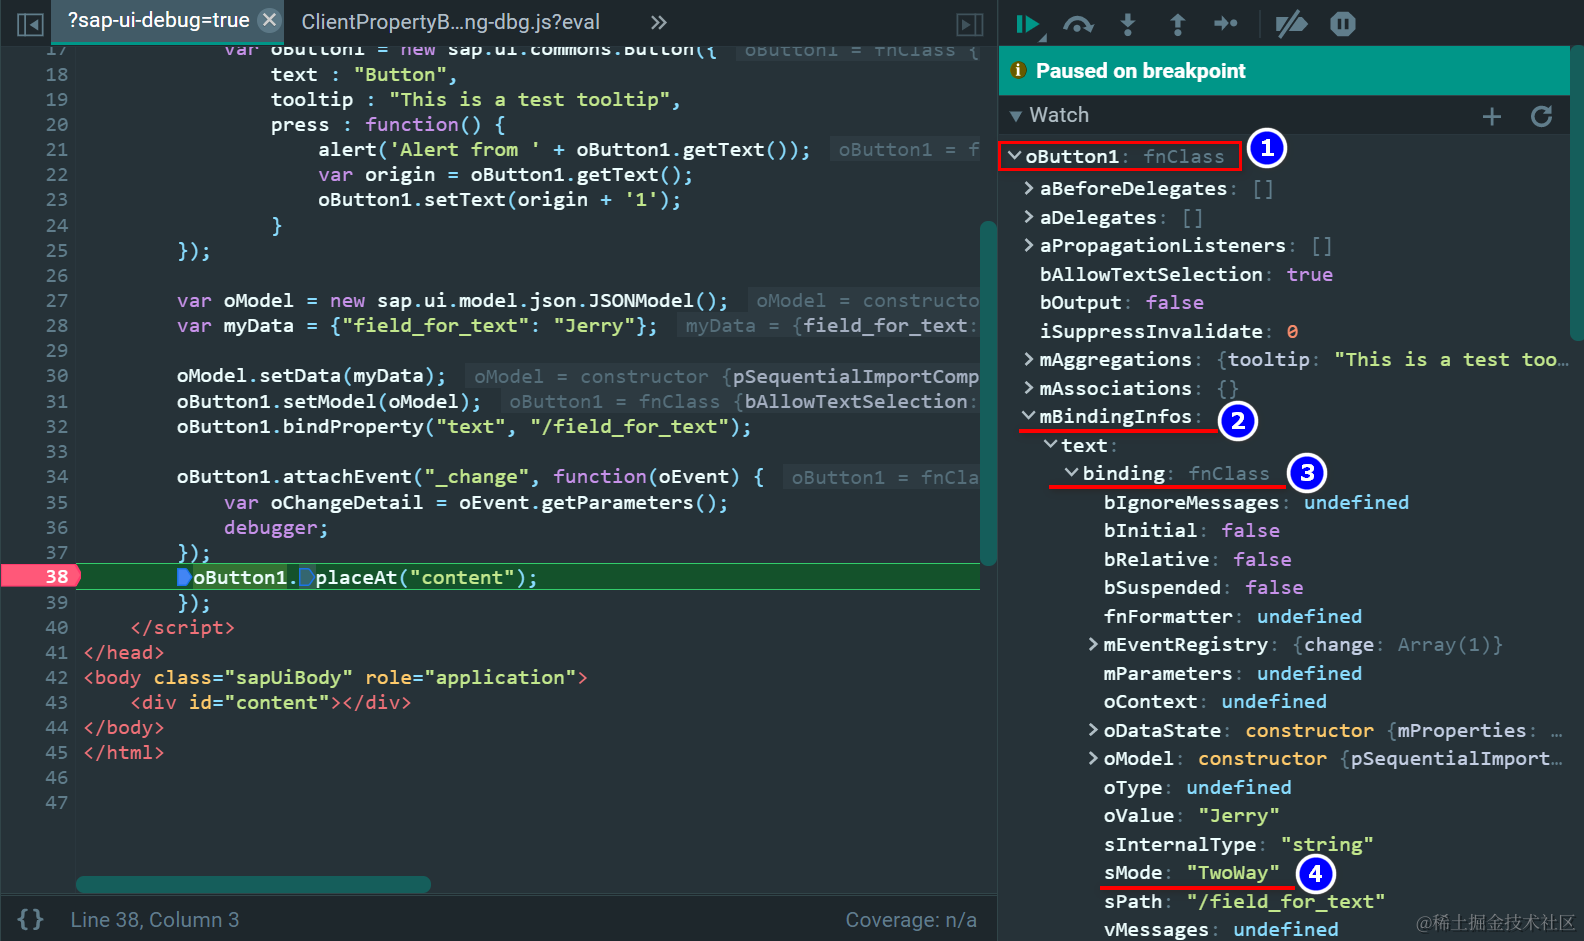Click the setModel call on line 31
The image size is (1584, 941).
(x=329, y=402)
